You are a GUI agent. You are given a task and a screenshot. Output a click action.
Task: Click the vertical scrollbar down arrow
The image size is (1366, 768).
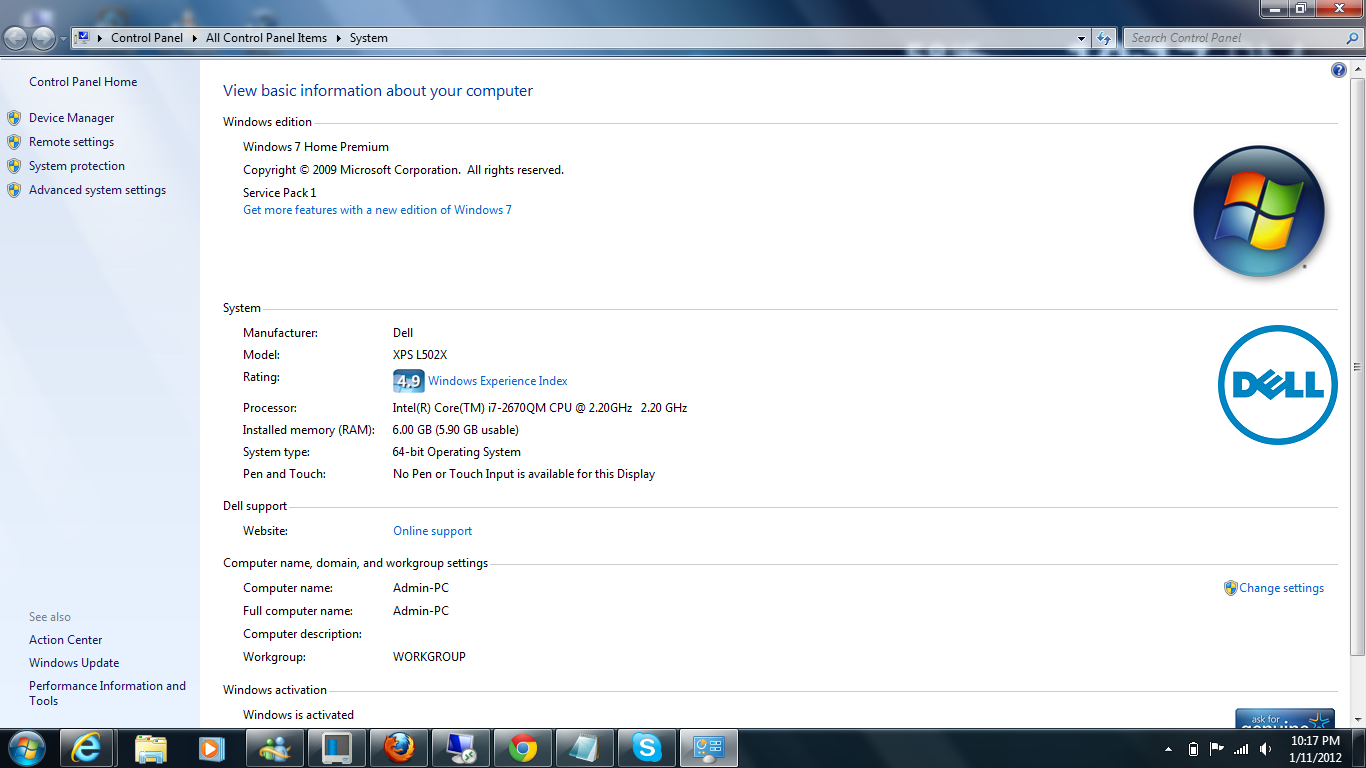point(1358,719)
